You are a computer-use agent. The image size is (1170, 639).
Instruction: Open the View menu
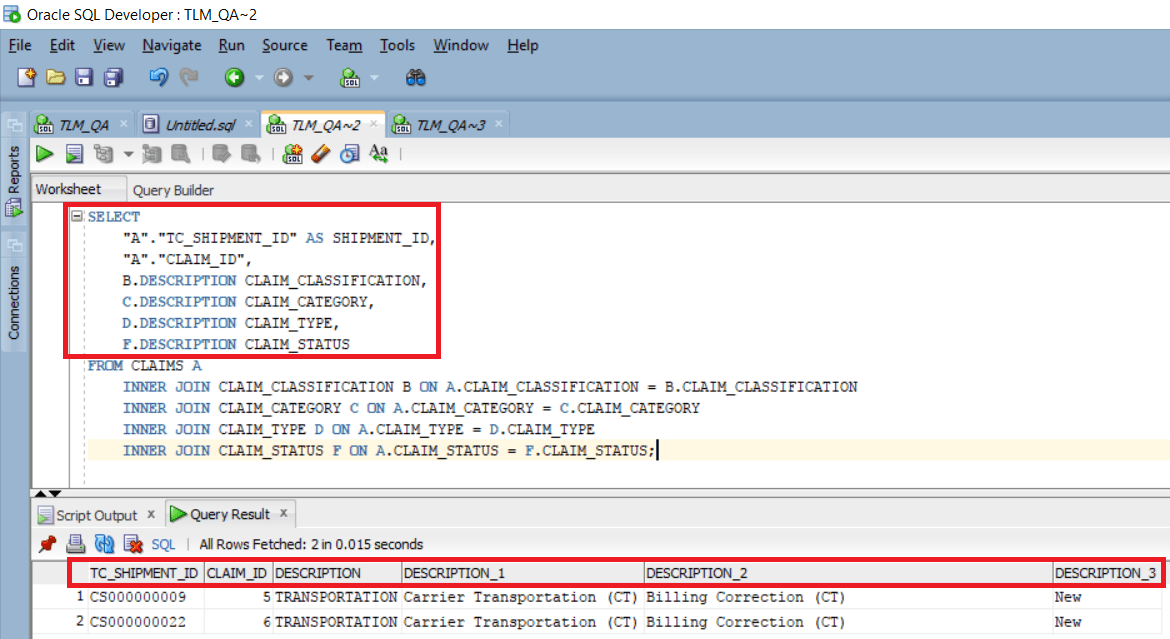[109, 46]
